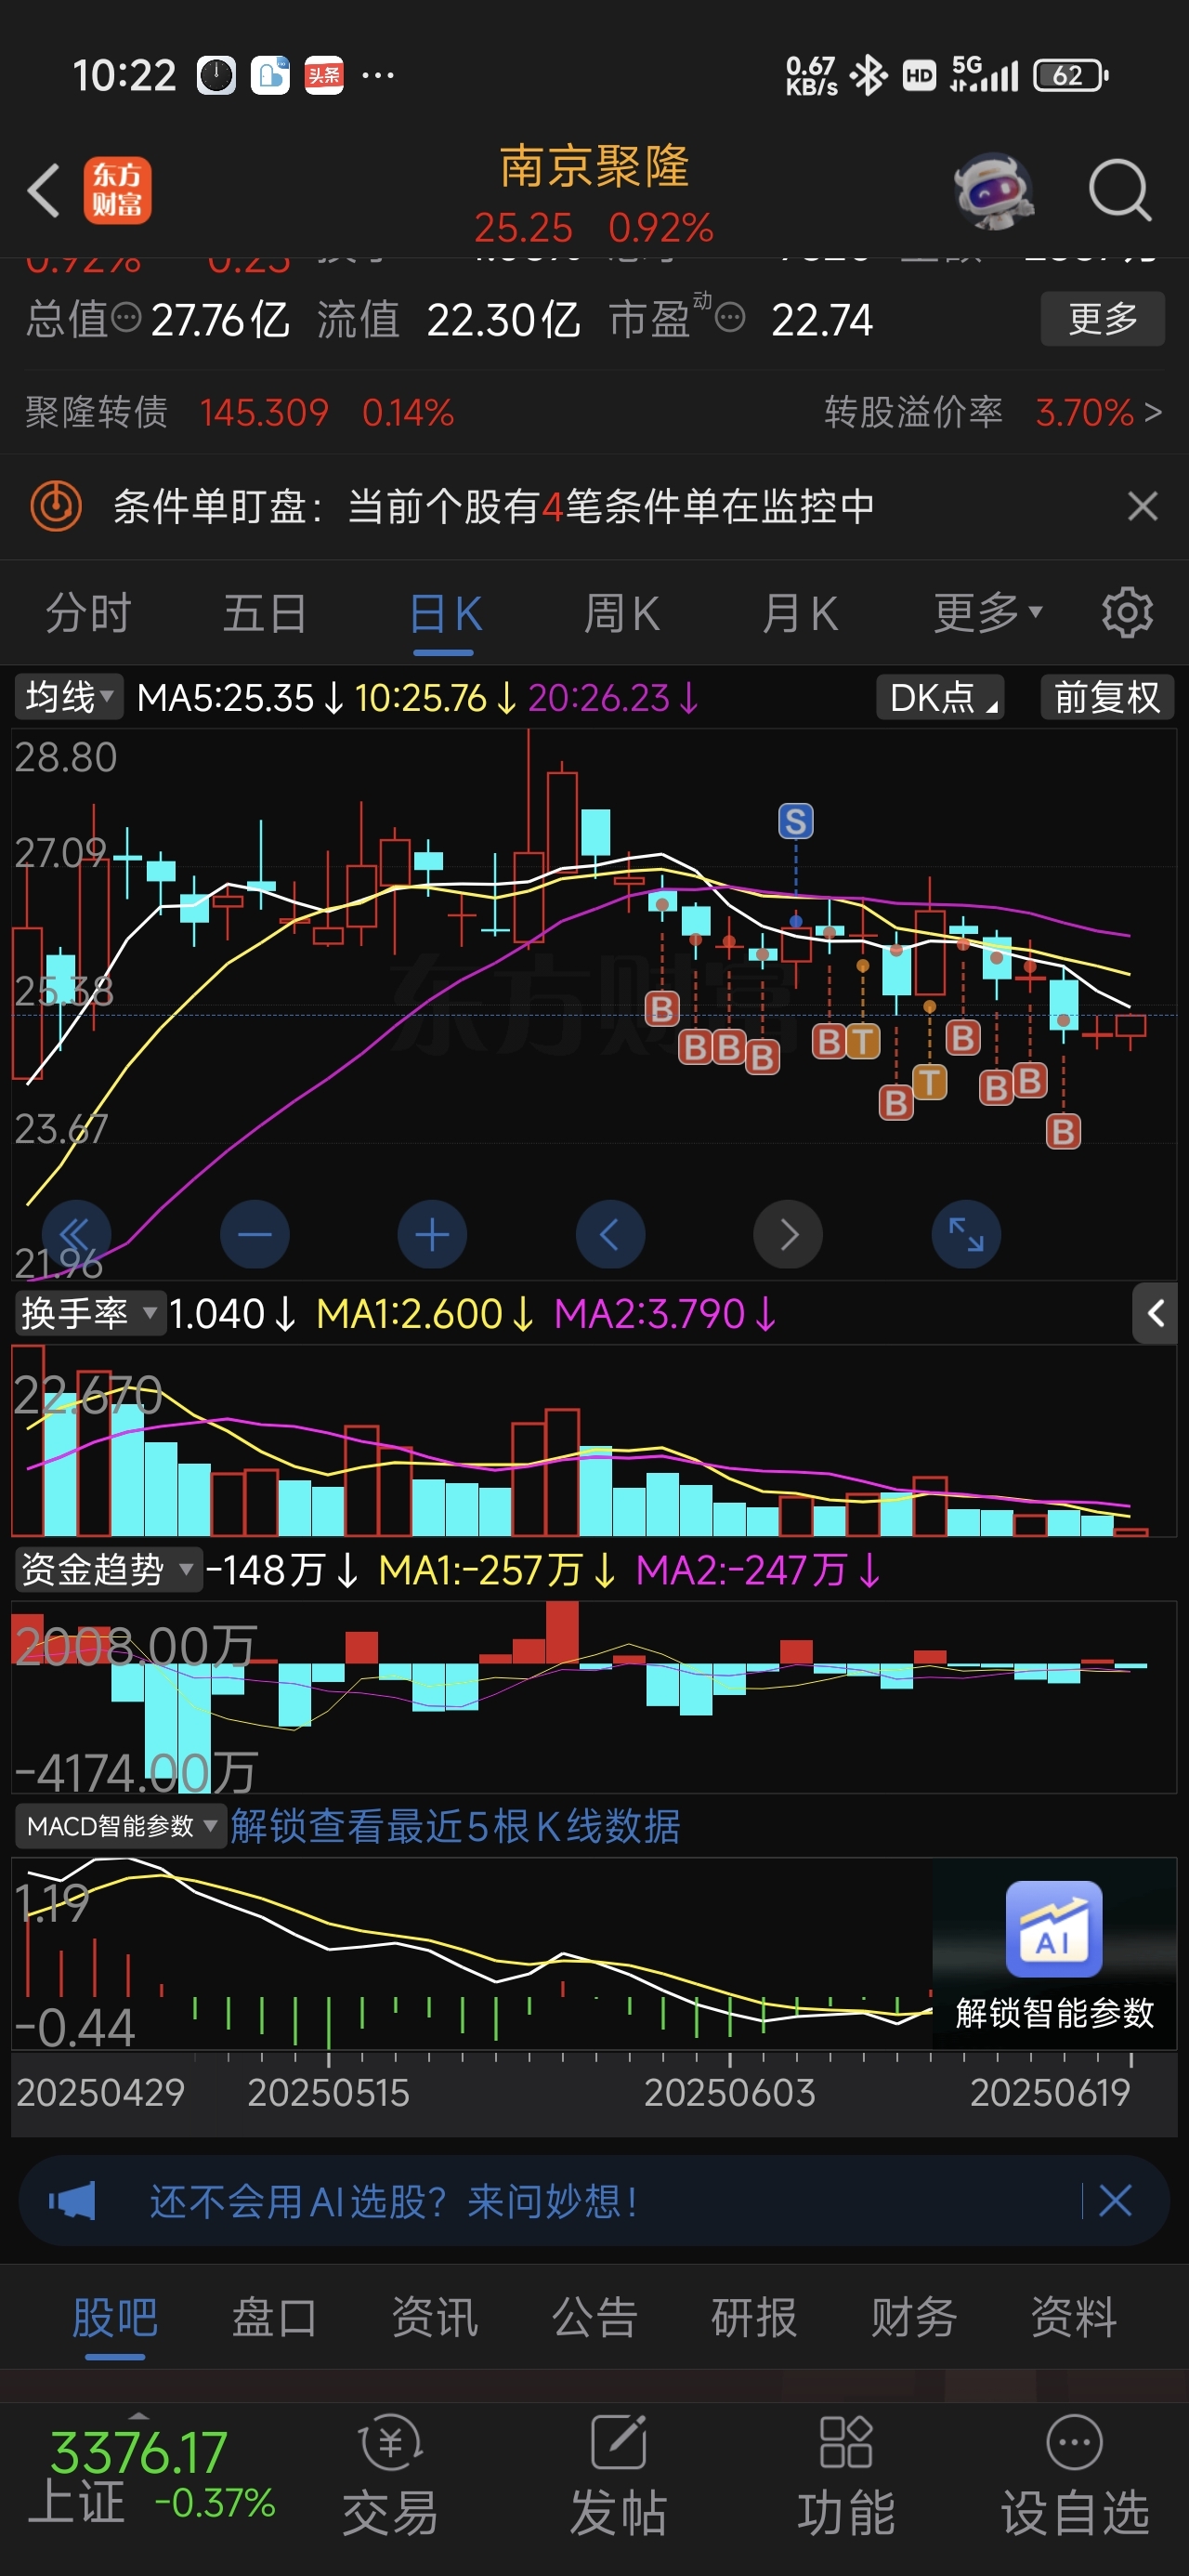Switch to 五日 chart tab
Screen dimensions: 1189x2576
pyautogui.click(x=265, y=612)
